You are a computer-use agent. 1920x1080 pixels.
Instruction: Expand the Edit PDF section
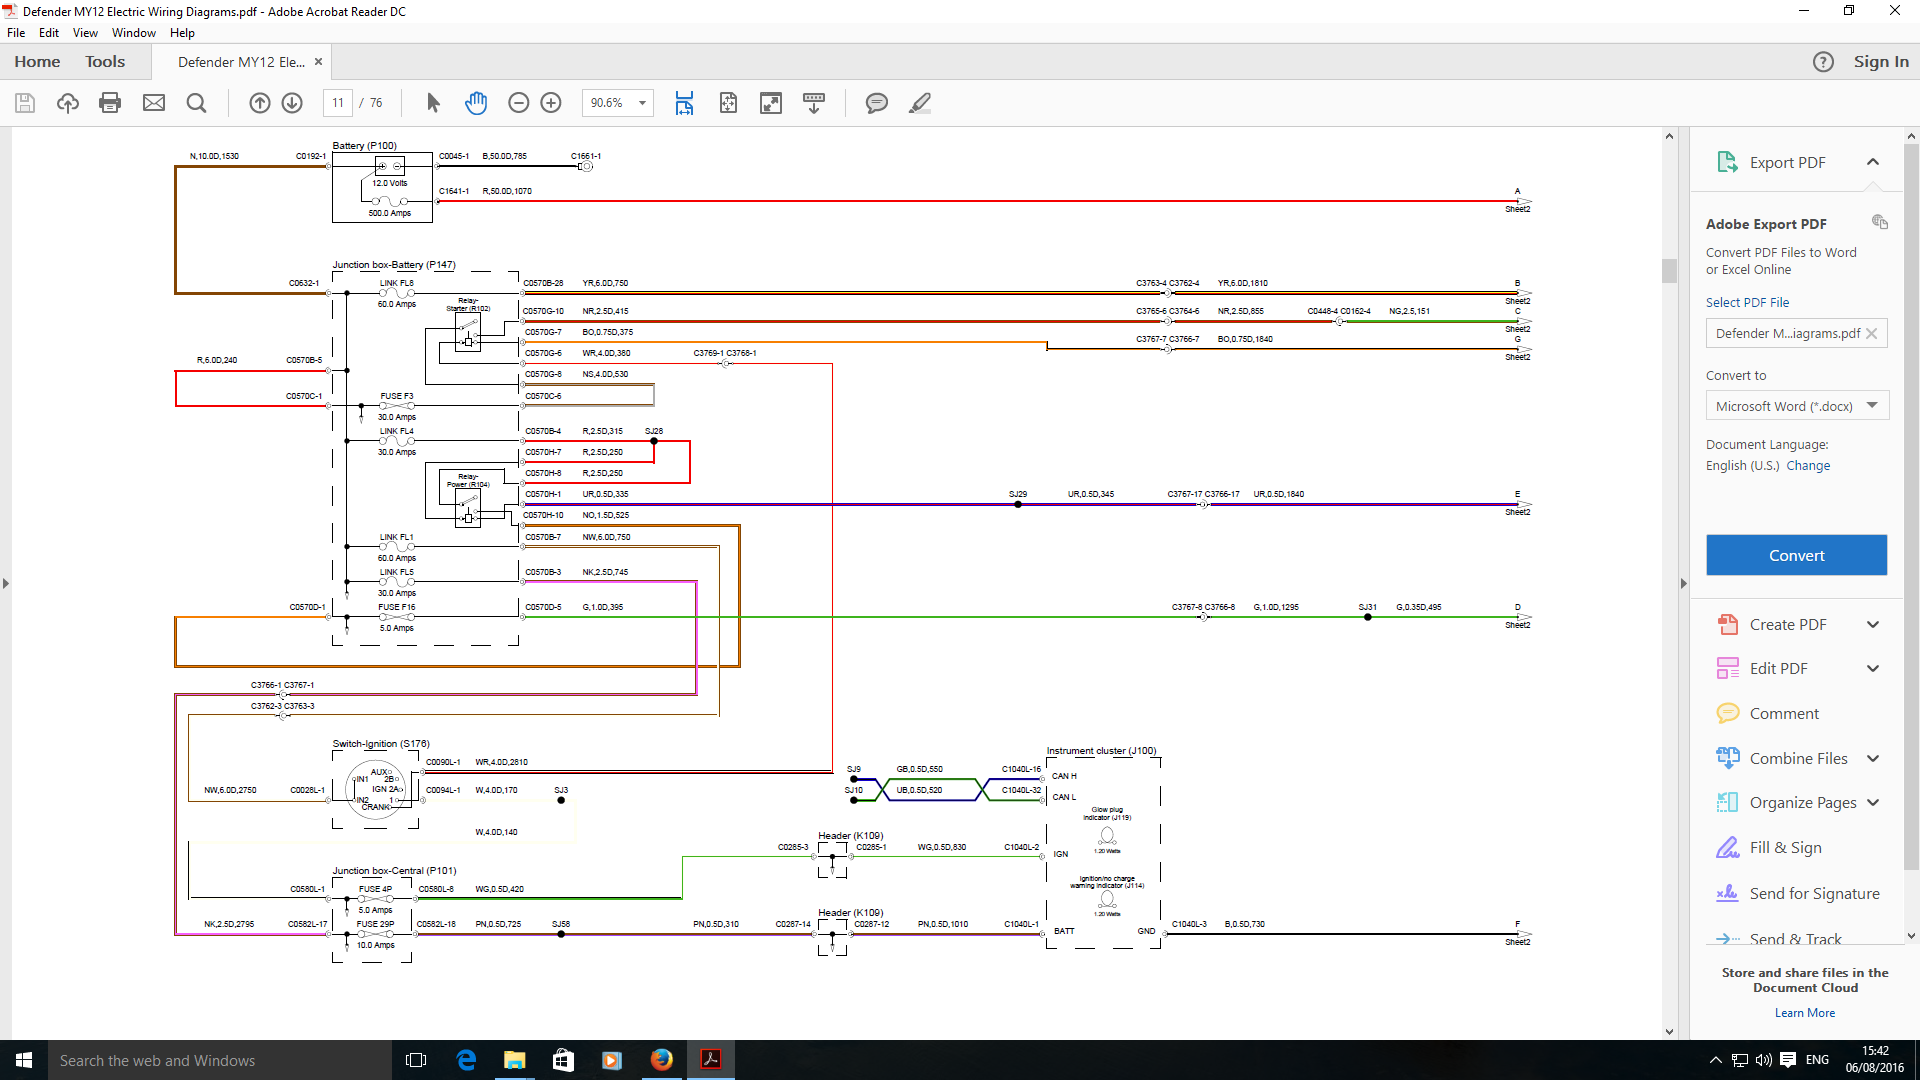pyautogui.click(x=1873, y=669)
